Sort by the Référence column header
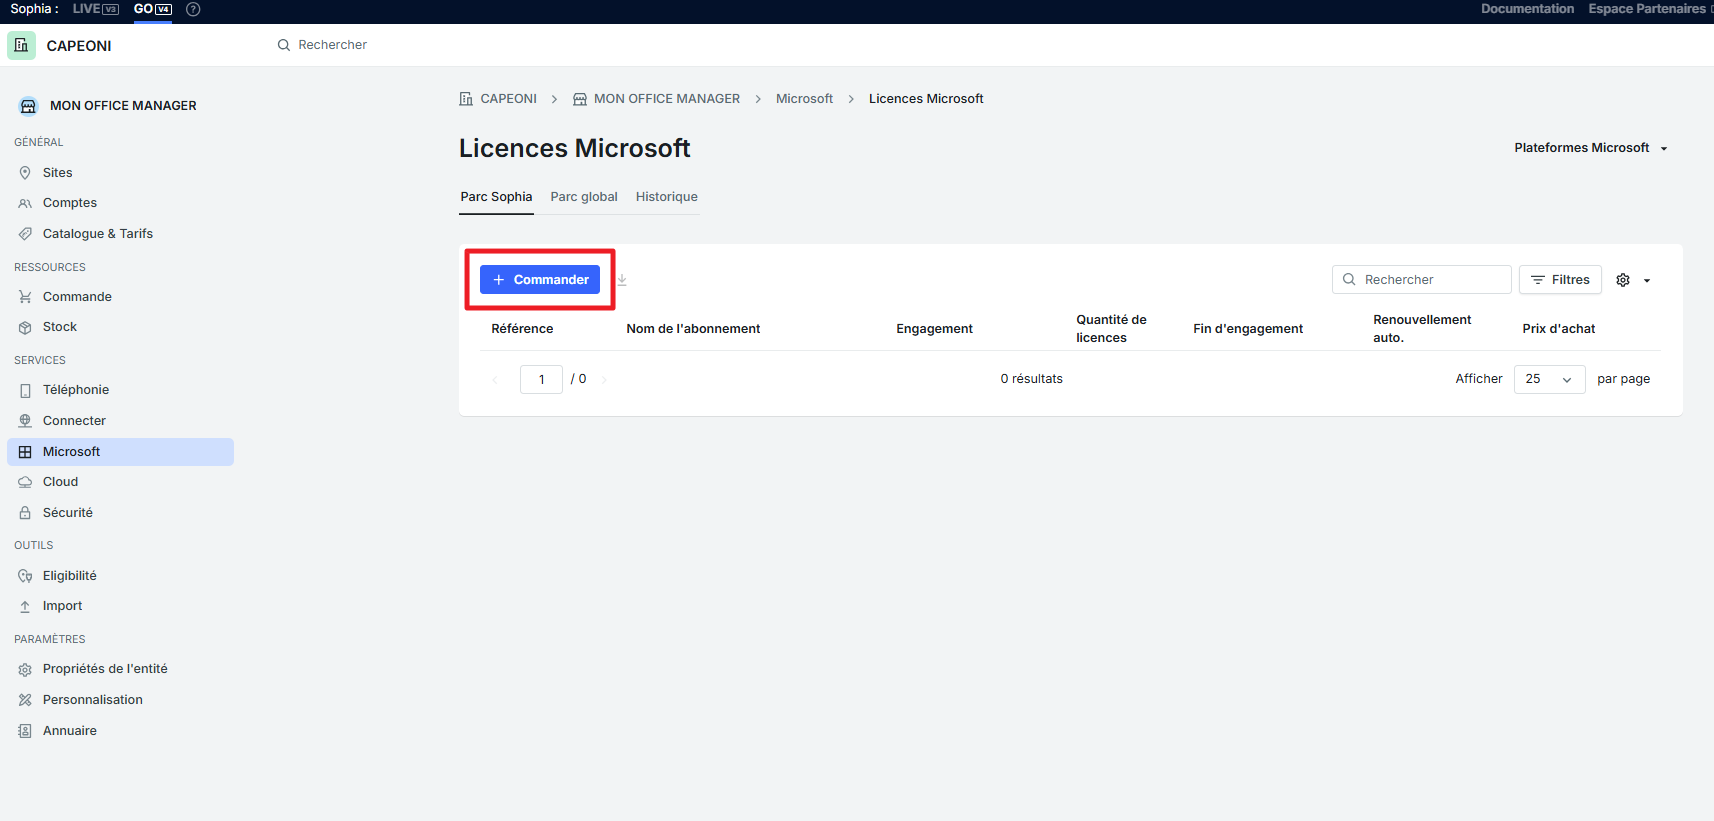The image size is (1714, 821). (522, 329)
